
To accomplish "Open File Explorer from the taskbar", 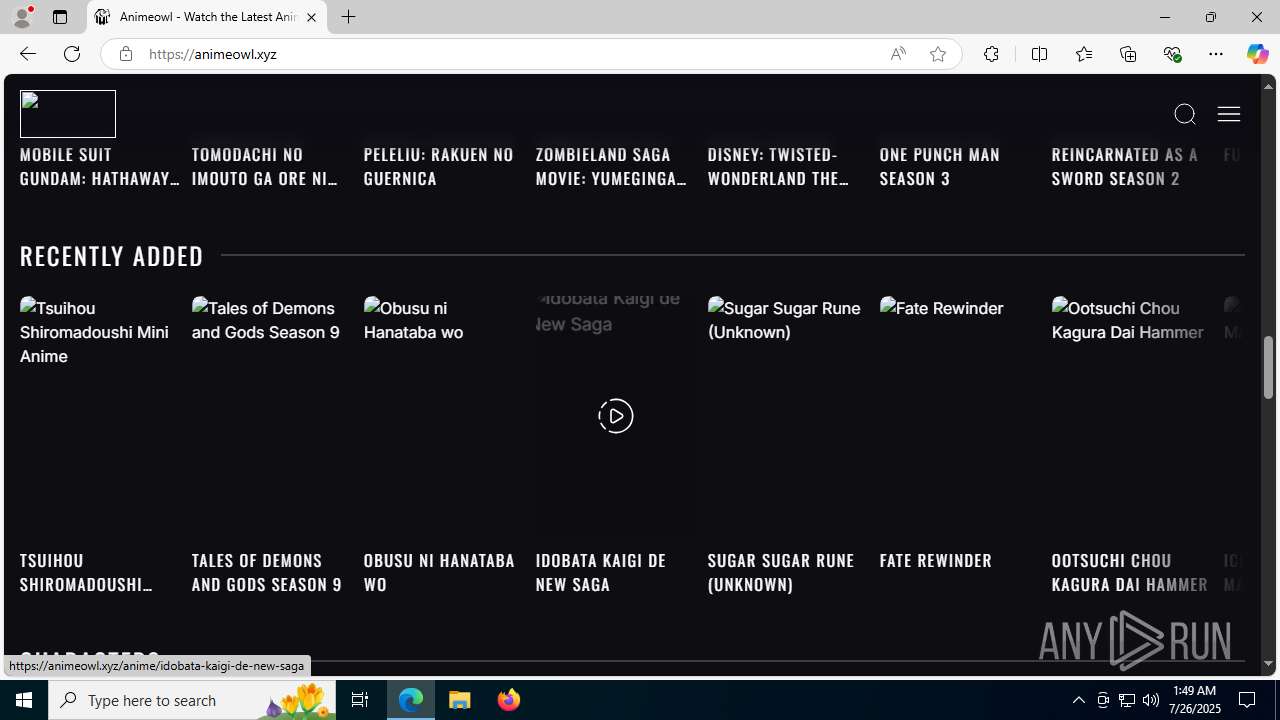I will [x=460, y=700].
